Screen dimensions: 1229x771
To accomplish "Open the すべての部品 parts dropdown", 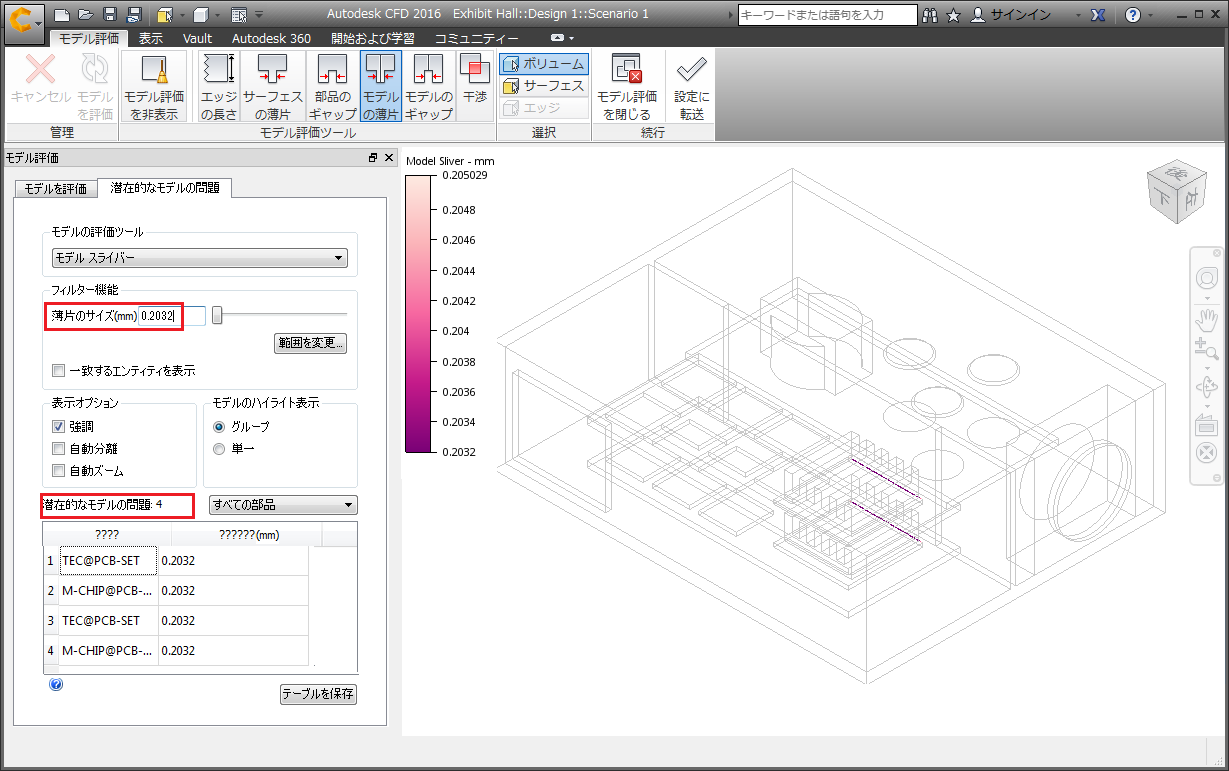I will tap(283, 505).
